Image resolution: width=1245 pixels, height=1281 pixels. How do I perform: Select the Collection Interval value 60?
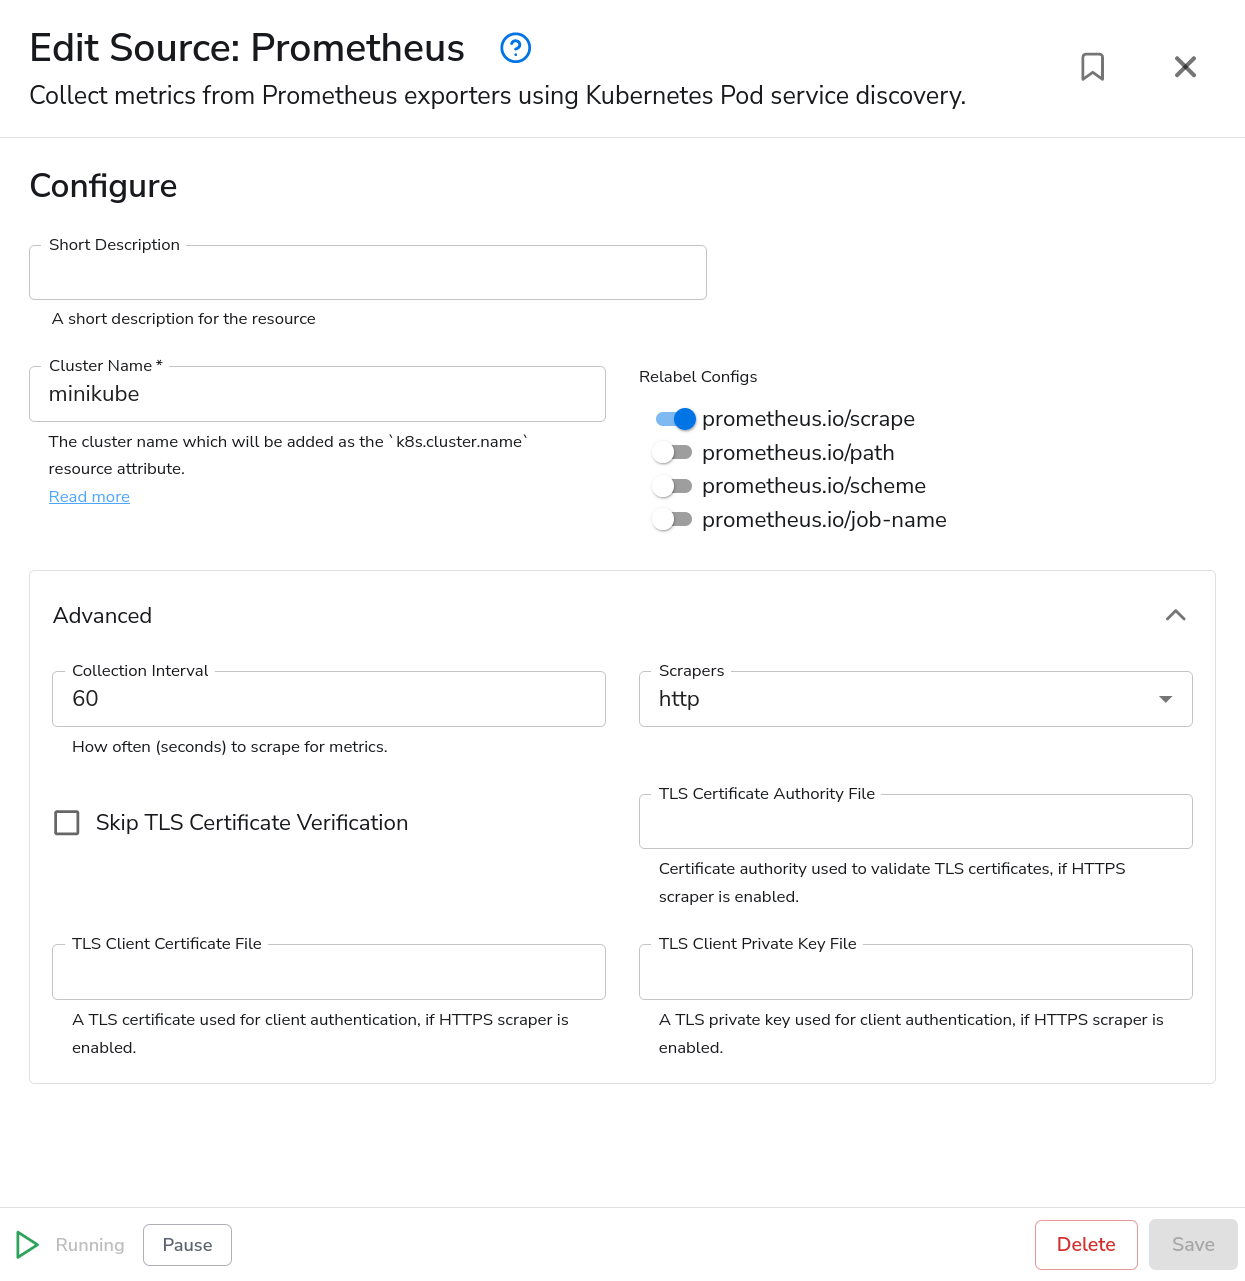coord(328,699)
